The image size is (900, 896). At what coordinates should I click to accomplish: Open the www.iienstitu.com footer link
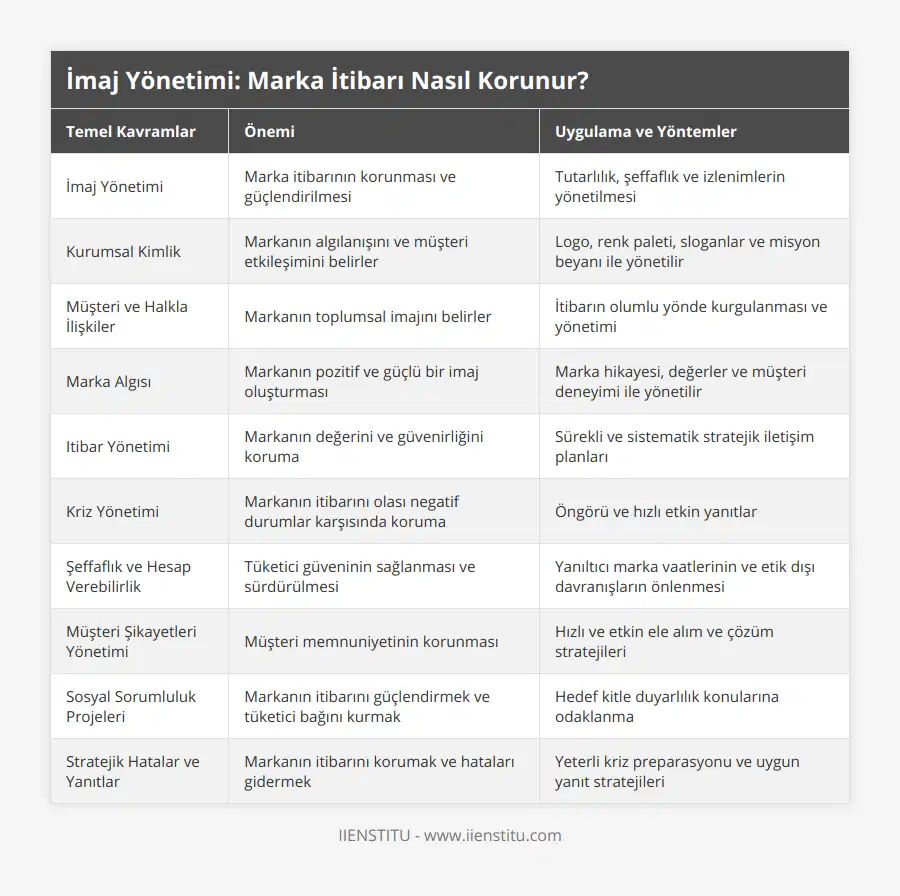click(x=492, y=836)
